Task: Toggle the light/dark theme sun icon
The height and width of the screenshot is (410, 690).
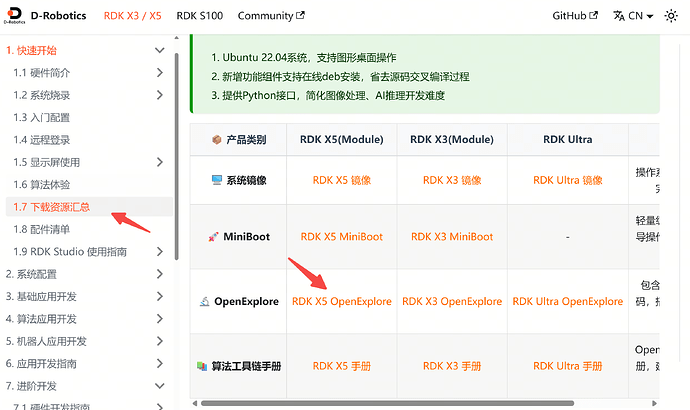Action: click(x=671, y=16)
